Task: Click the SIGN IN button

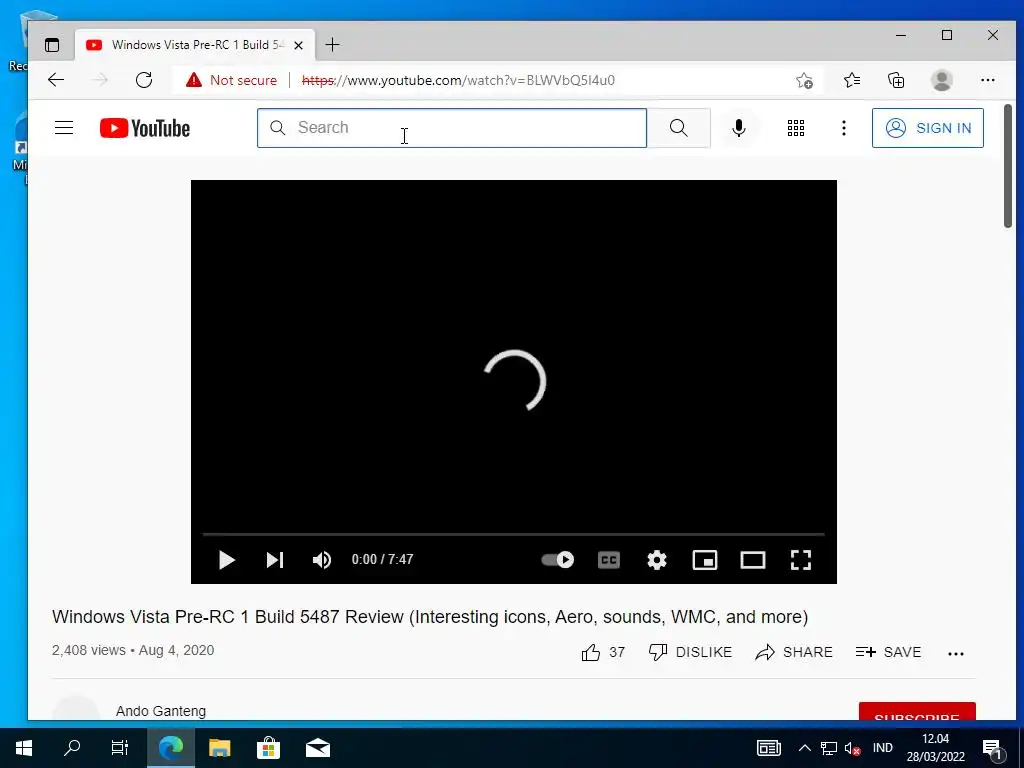Action: [x=927, y=128]
